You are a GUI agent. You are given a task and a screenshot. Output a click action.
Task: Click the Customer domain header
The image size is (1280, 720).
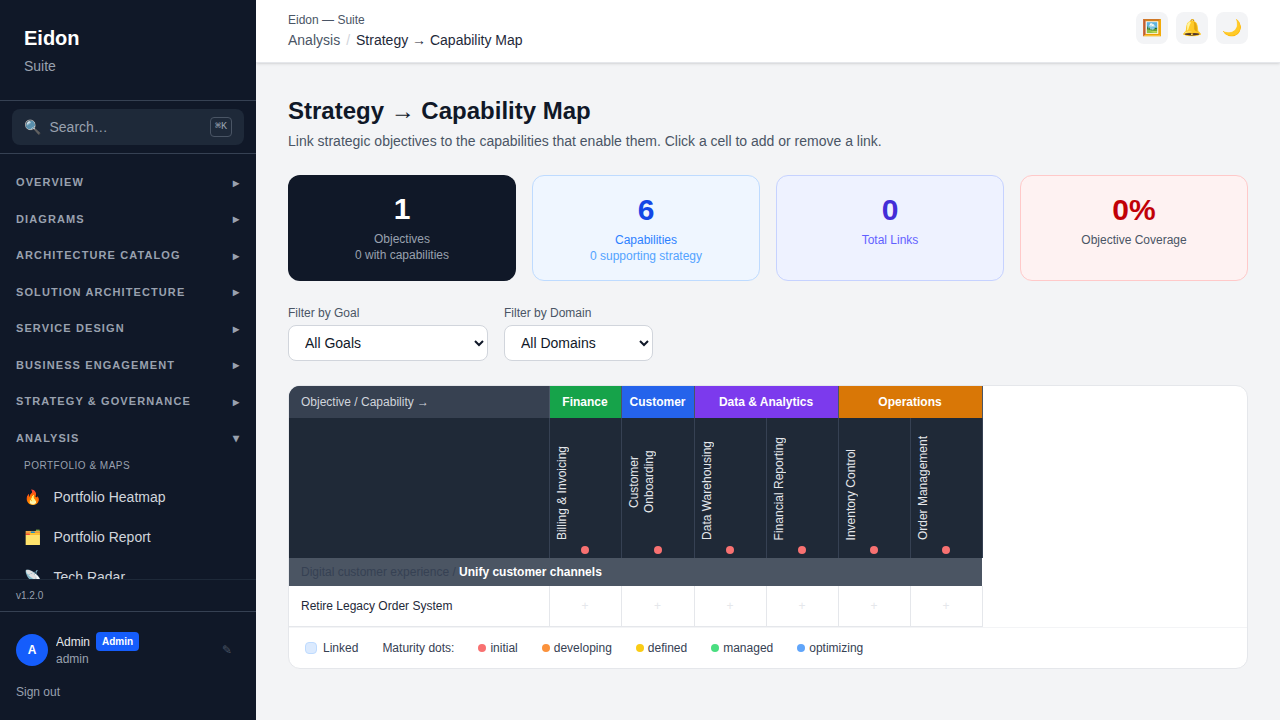tap(657, 402)
